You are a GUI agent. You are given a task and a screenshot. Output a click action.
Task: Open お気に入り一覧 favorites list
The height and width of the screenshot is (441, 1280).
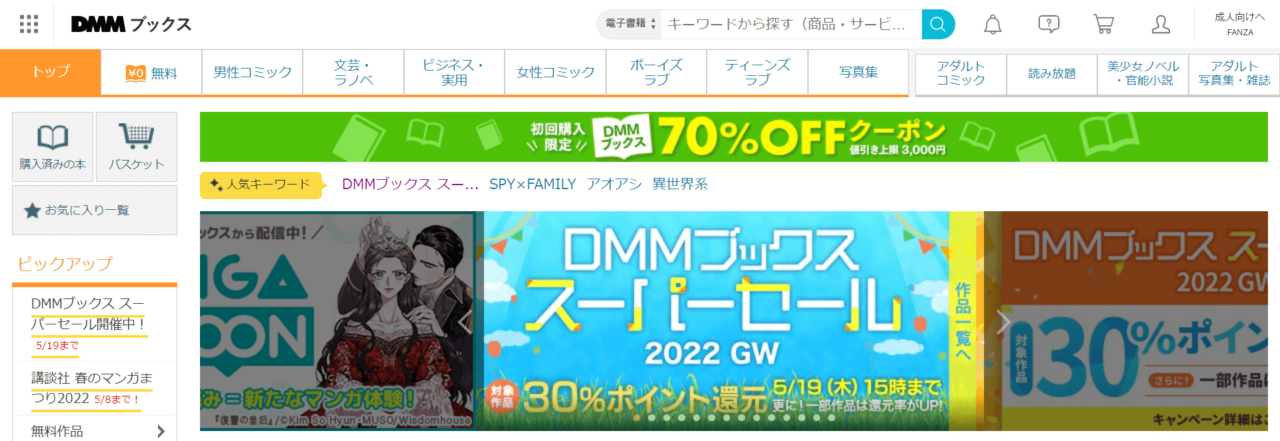coord(94,210)
